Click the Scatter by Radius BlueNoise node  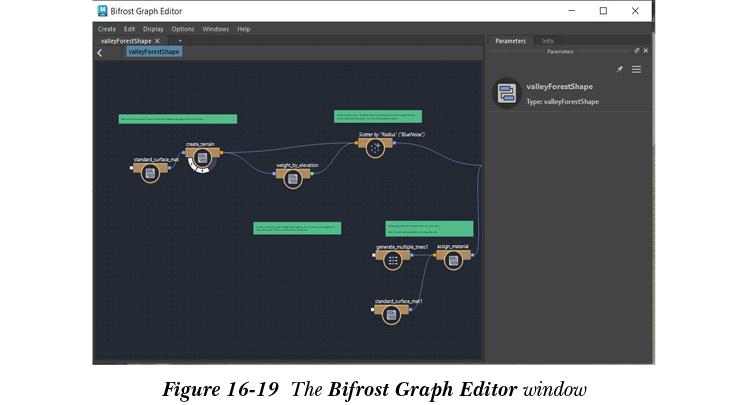(x=374, y=147)
